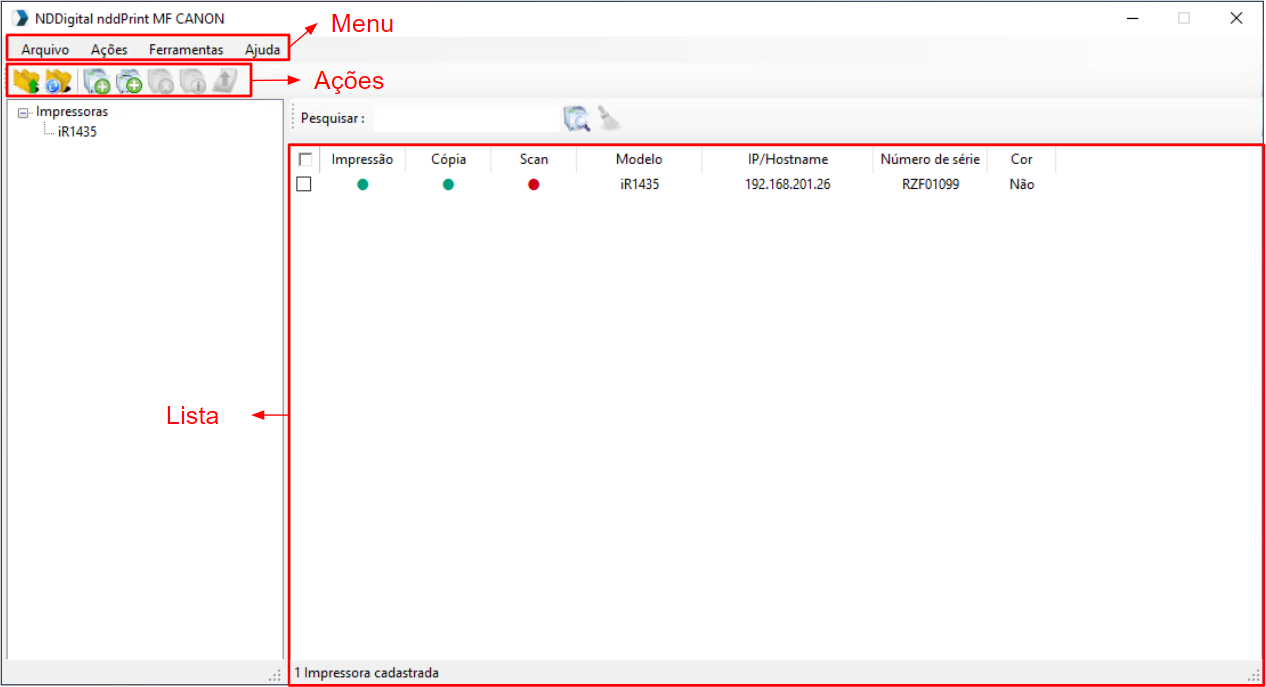Click the grayed printer info icon
The image size is (1266, 687).
tap(193, 81)
